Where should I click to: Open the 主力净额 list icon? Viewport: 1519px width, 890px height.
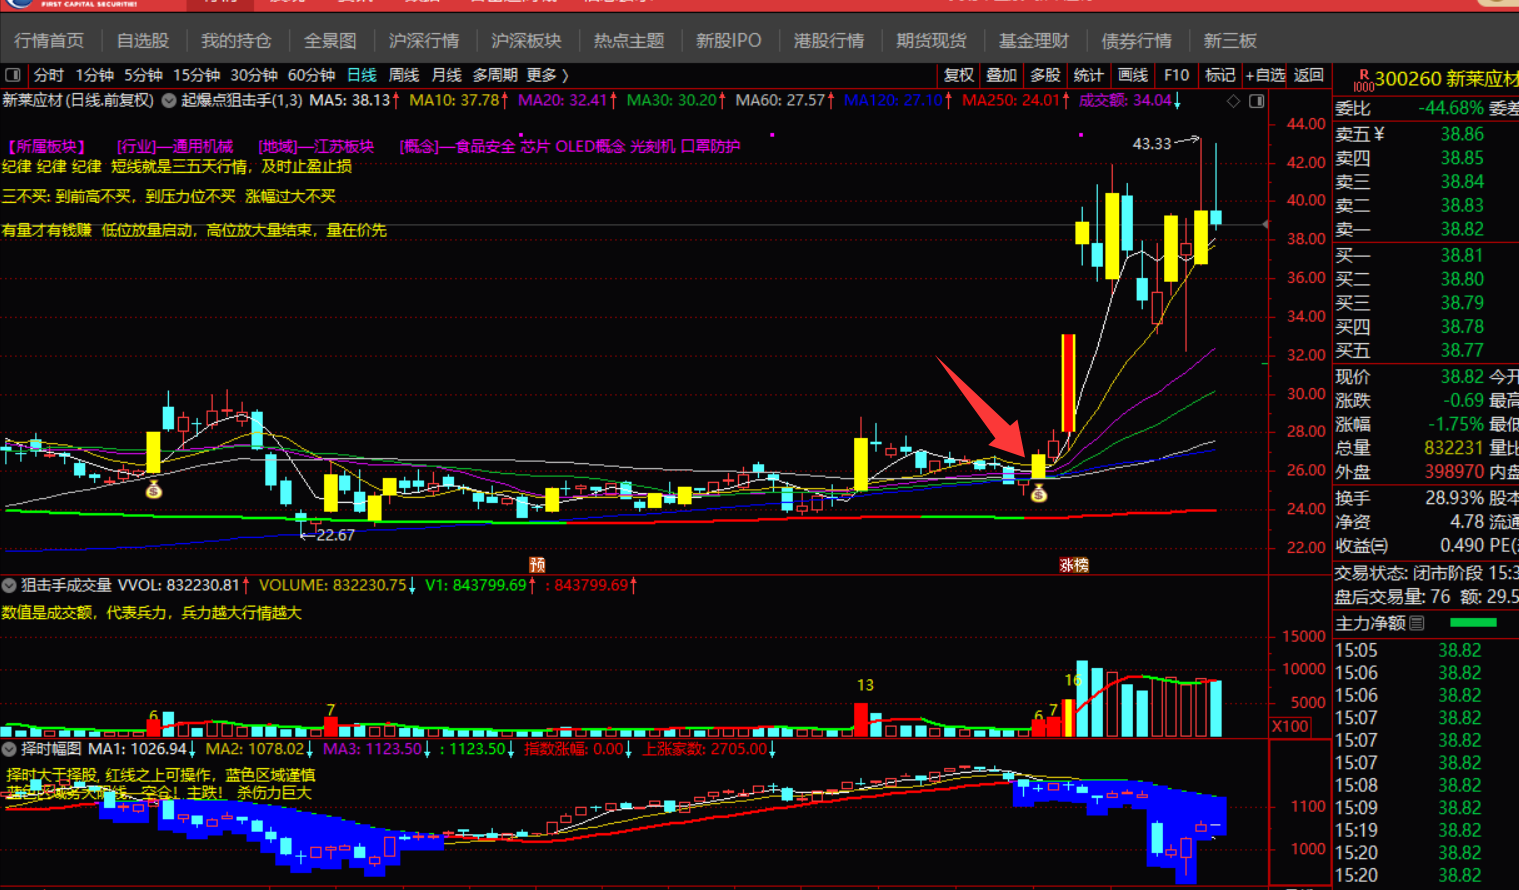[1417, 623]
